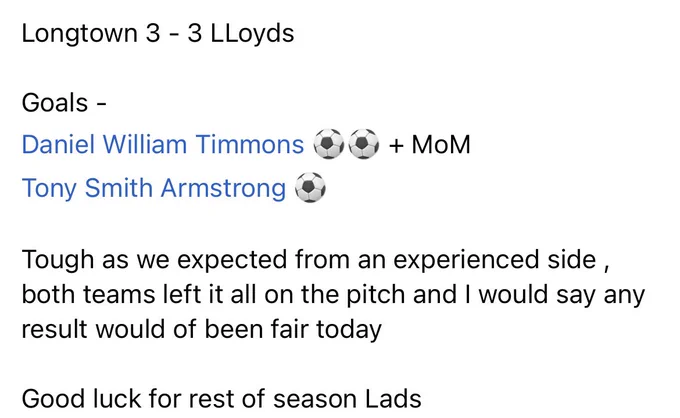Click soccer ball emoji after Armstrong
The height and width of the screenshot is (418, 680).
[x=310, y=187]
